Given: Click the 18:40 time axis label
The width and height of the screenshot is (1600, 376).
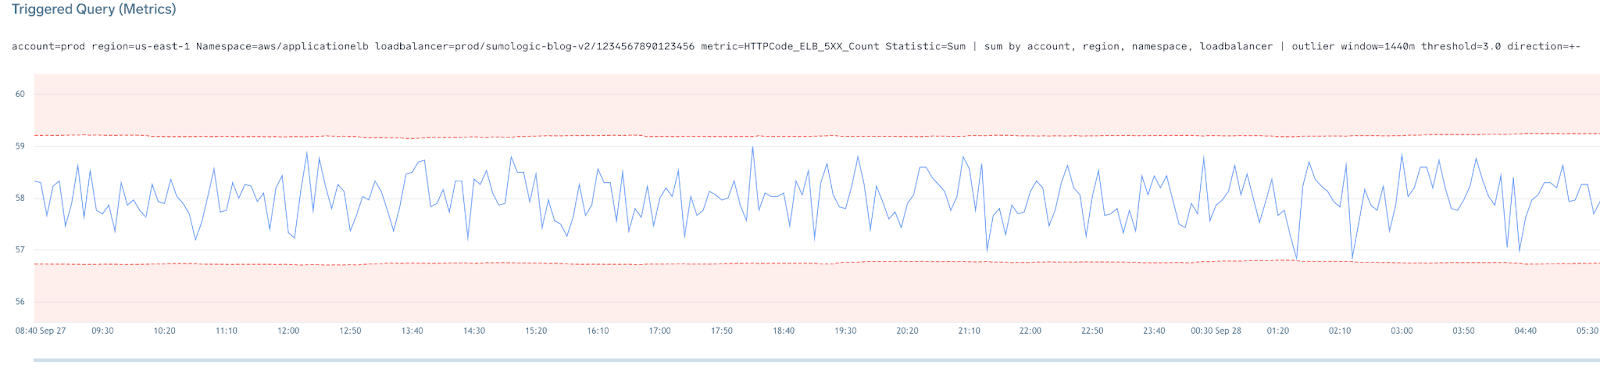Looking at the screenshot, I should [784, 331].
